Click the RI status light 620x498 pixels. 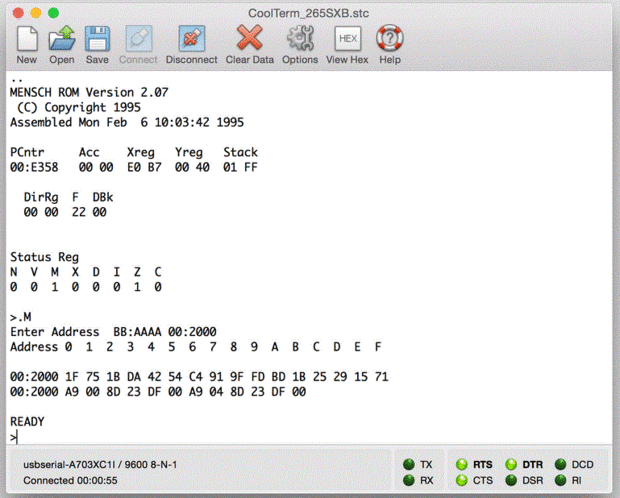click(560, 480)
